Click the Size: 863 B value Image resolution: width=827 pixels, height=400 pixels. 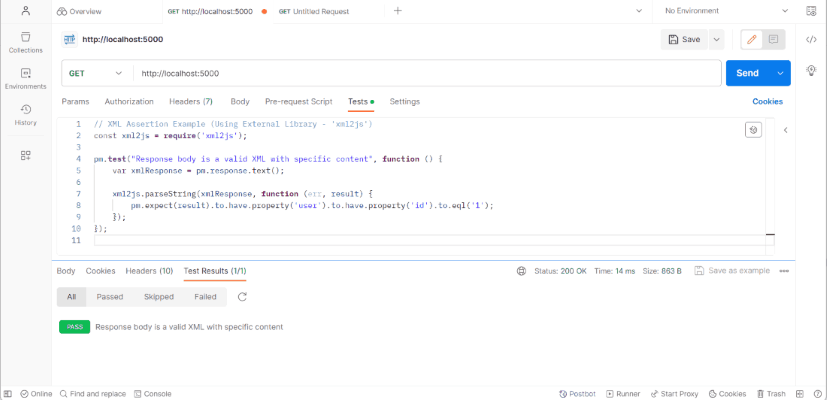coord(662,271)
